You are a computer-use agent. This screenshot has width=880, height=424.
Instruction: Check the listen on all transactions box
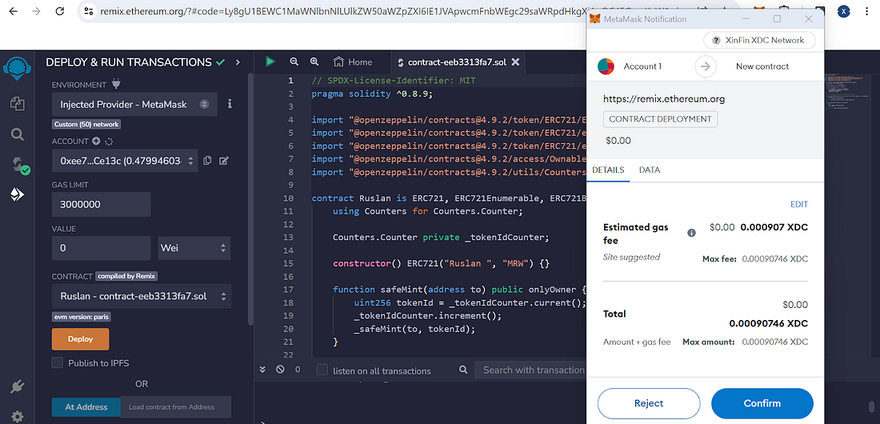coord(322,370)
